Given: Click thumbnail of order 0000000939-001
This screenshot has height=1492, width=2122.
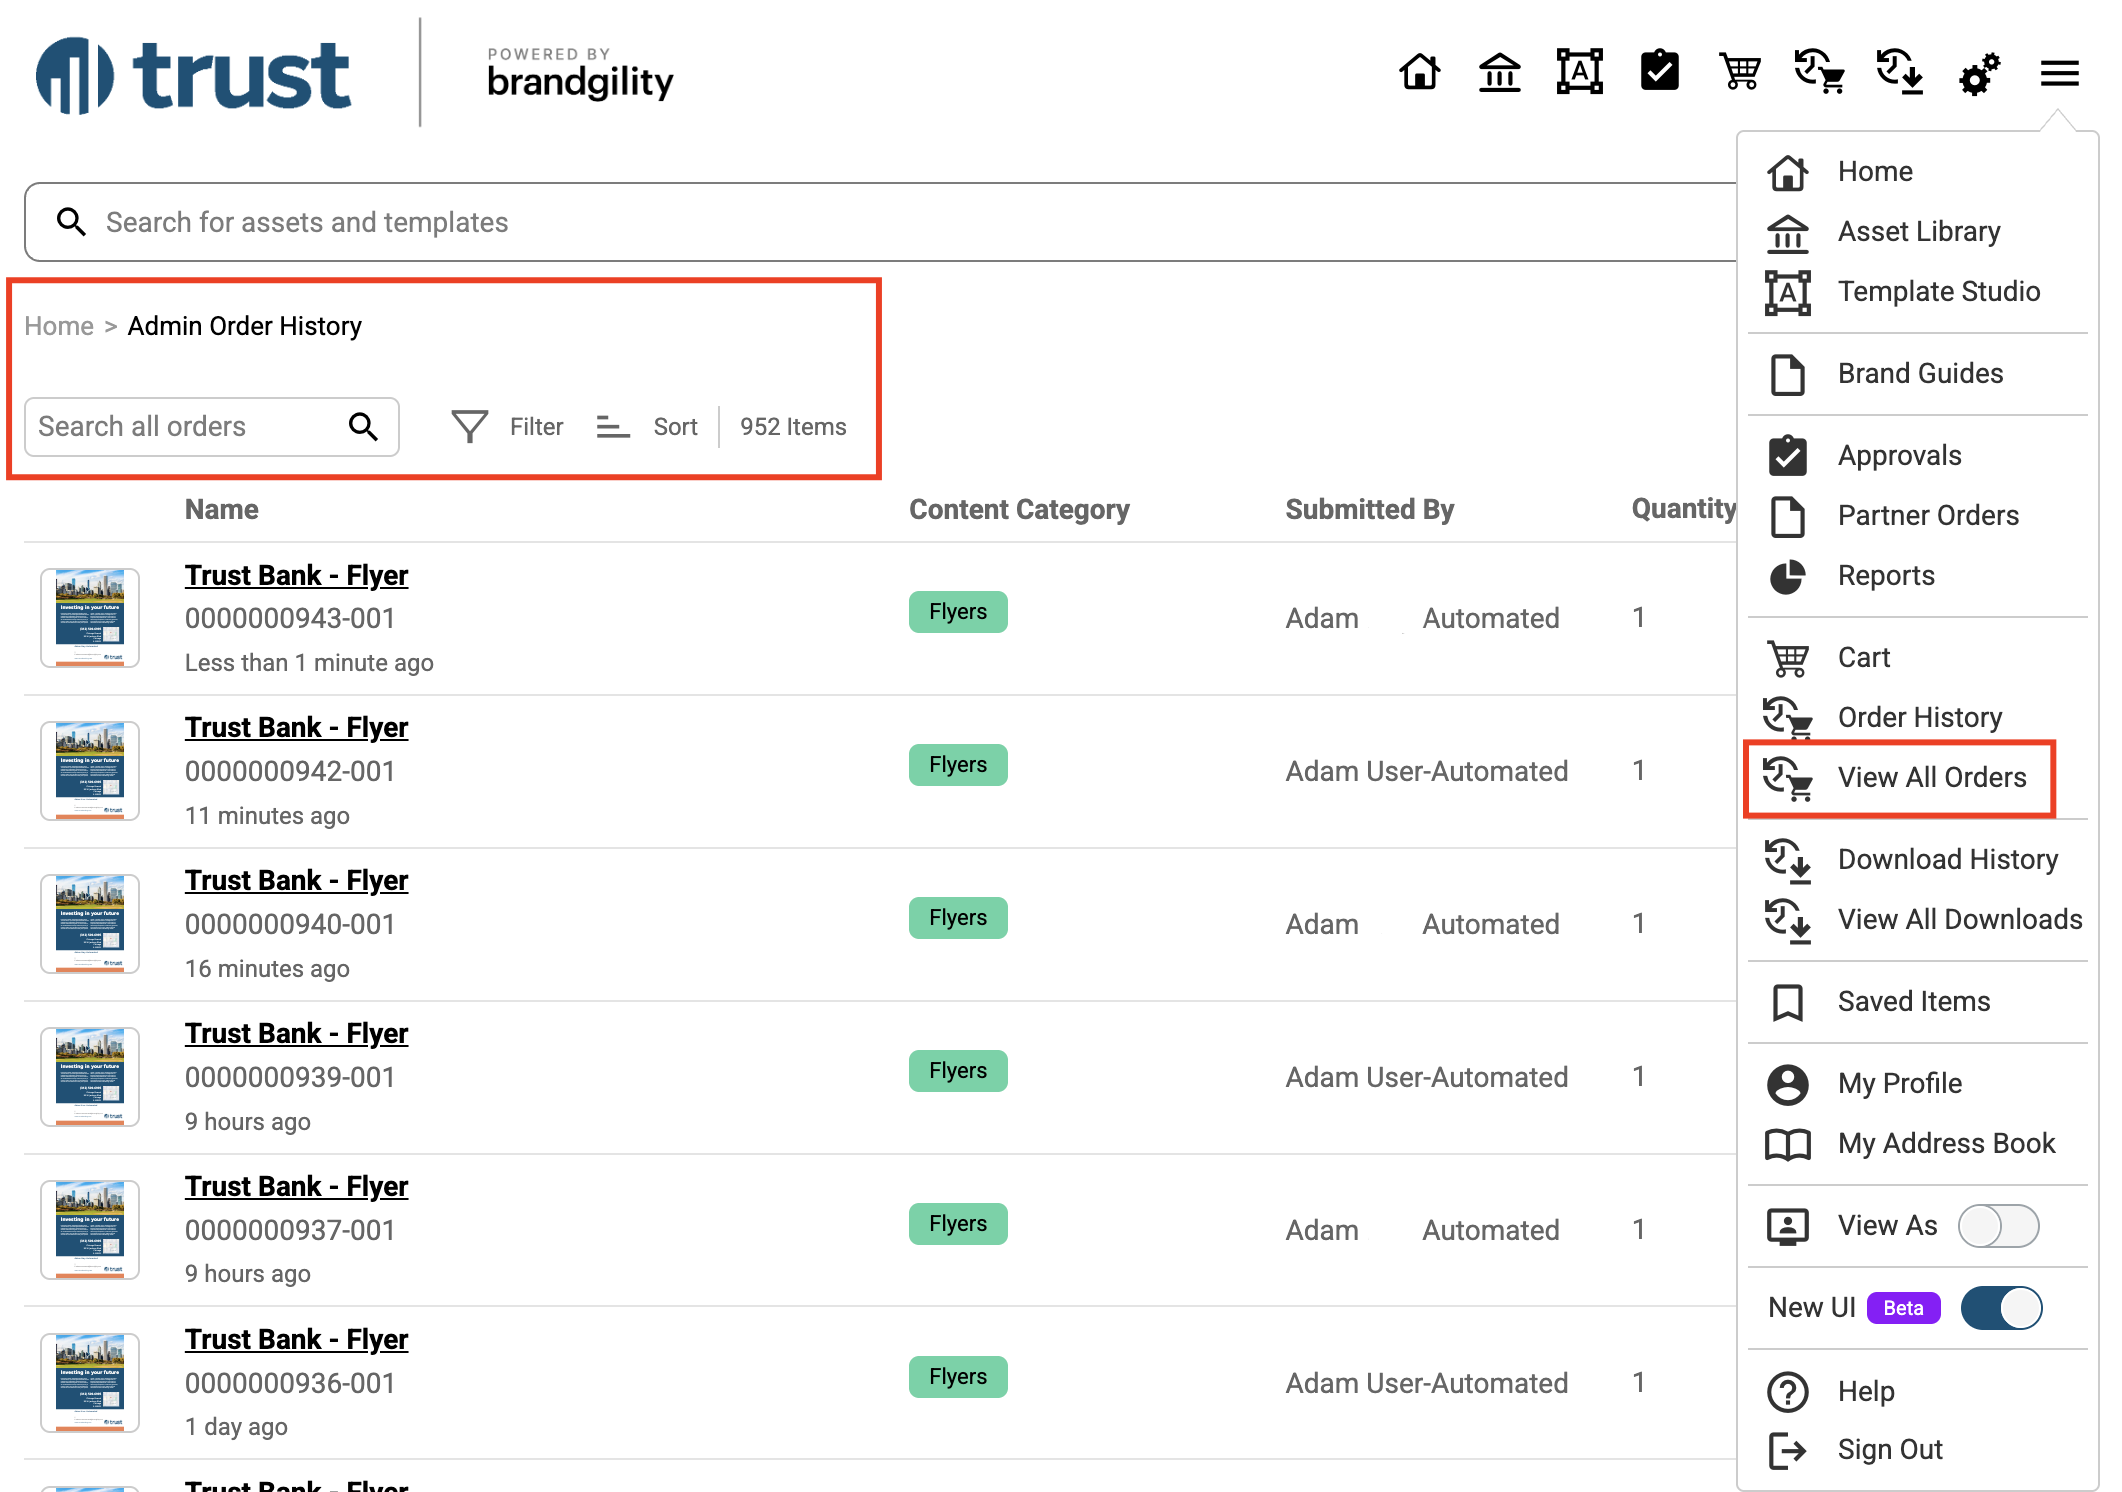Looking at the screenshot, I should (90, 1077).
